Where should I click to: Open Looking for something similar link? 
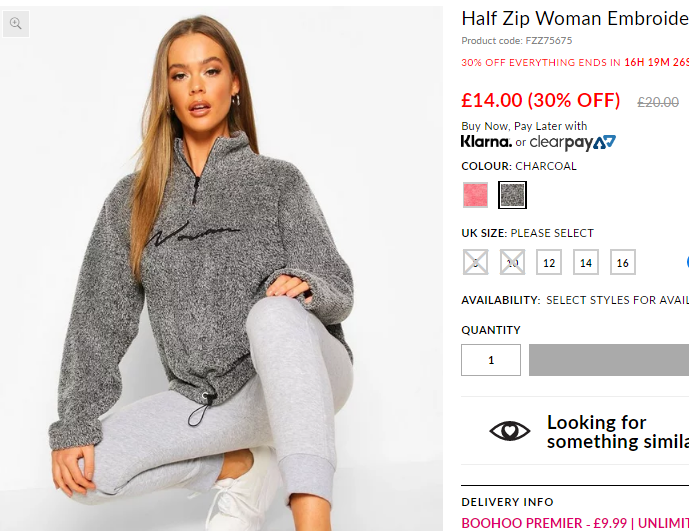pos(617,432)
